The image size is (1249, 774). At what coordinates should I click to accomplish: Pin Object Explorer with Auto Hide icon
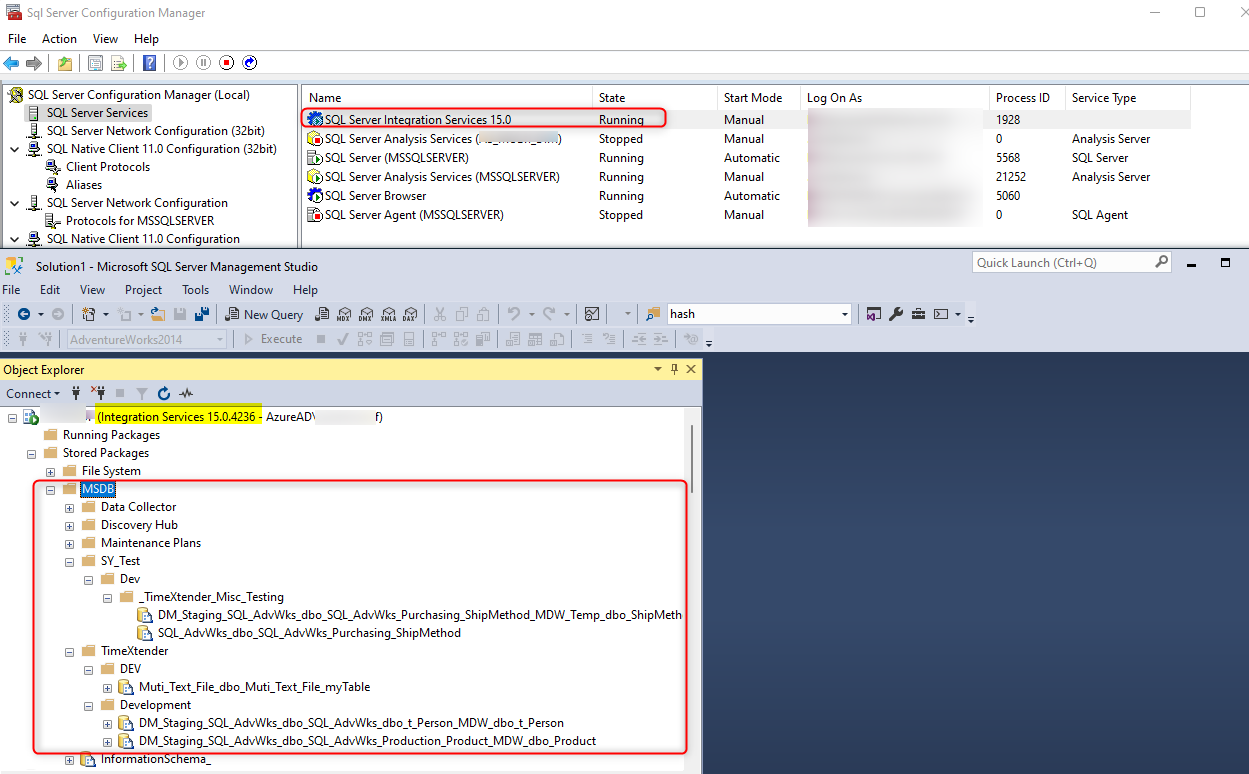[x=675, y=369]
